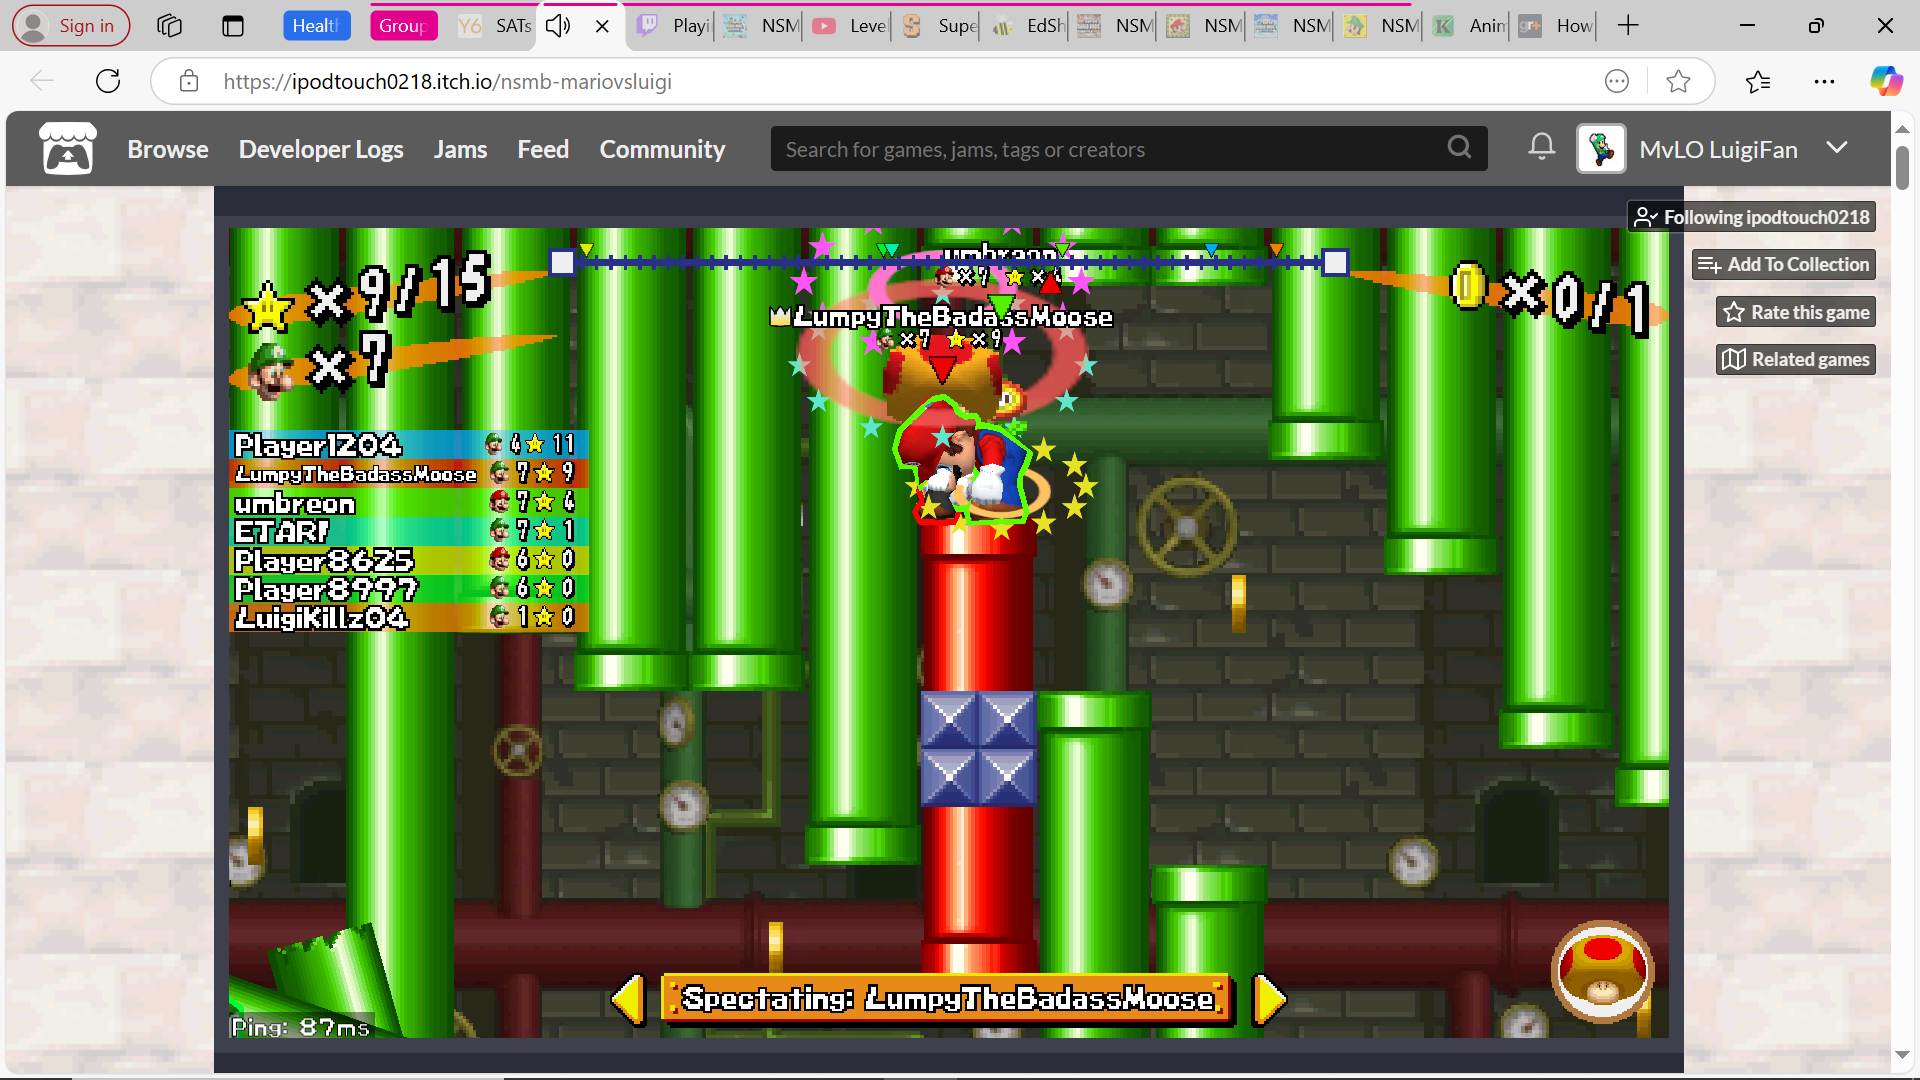Click the Ping: 87ms indicator
1920x1080 pixels.
(x=301, y=1026)
